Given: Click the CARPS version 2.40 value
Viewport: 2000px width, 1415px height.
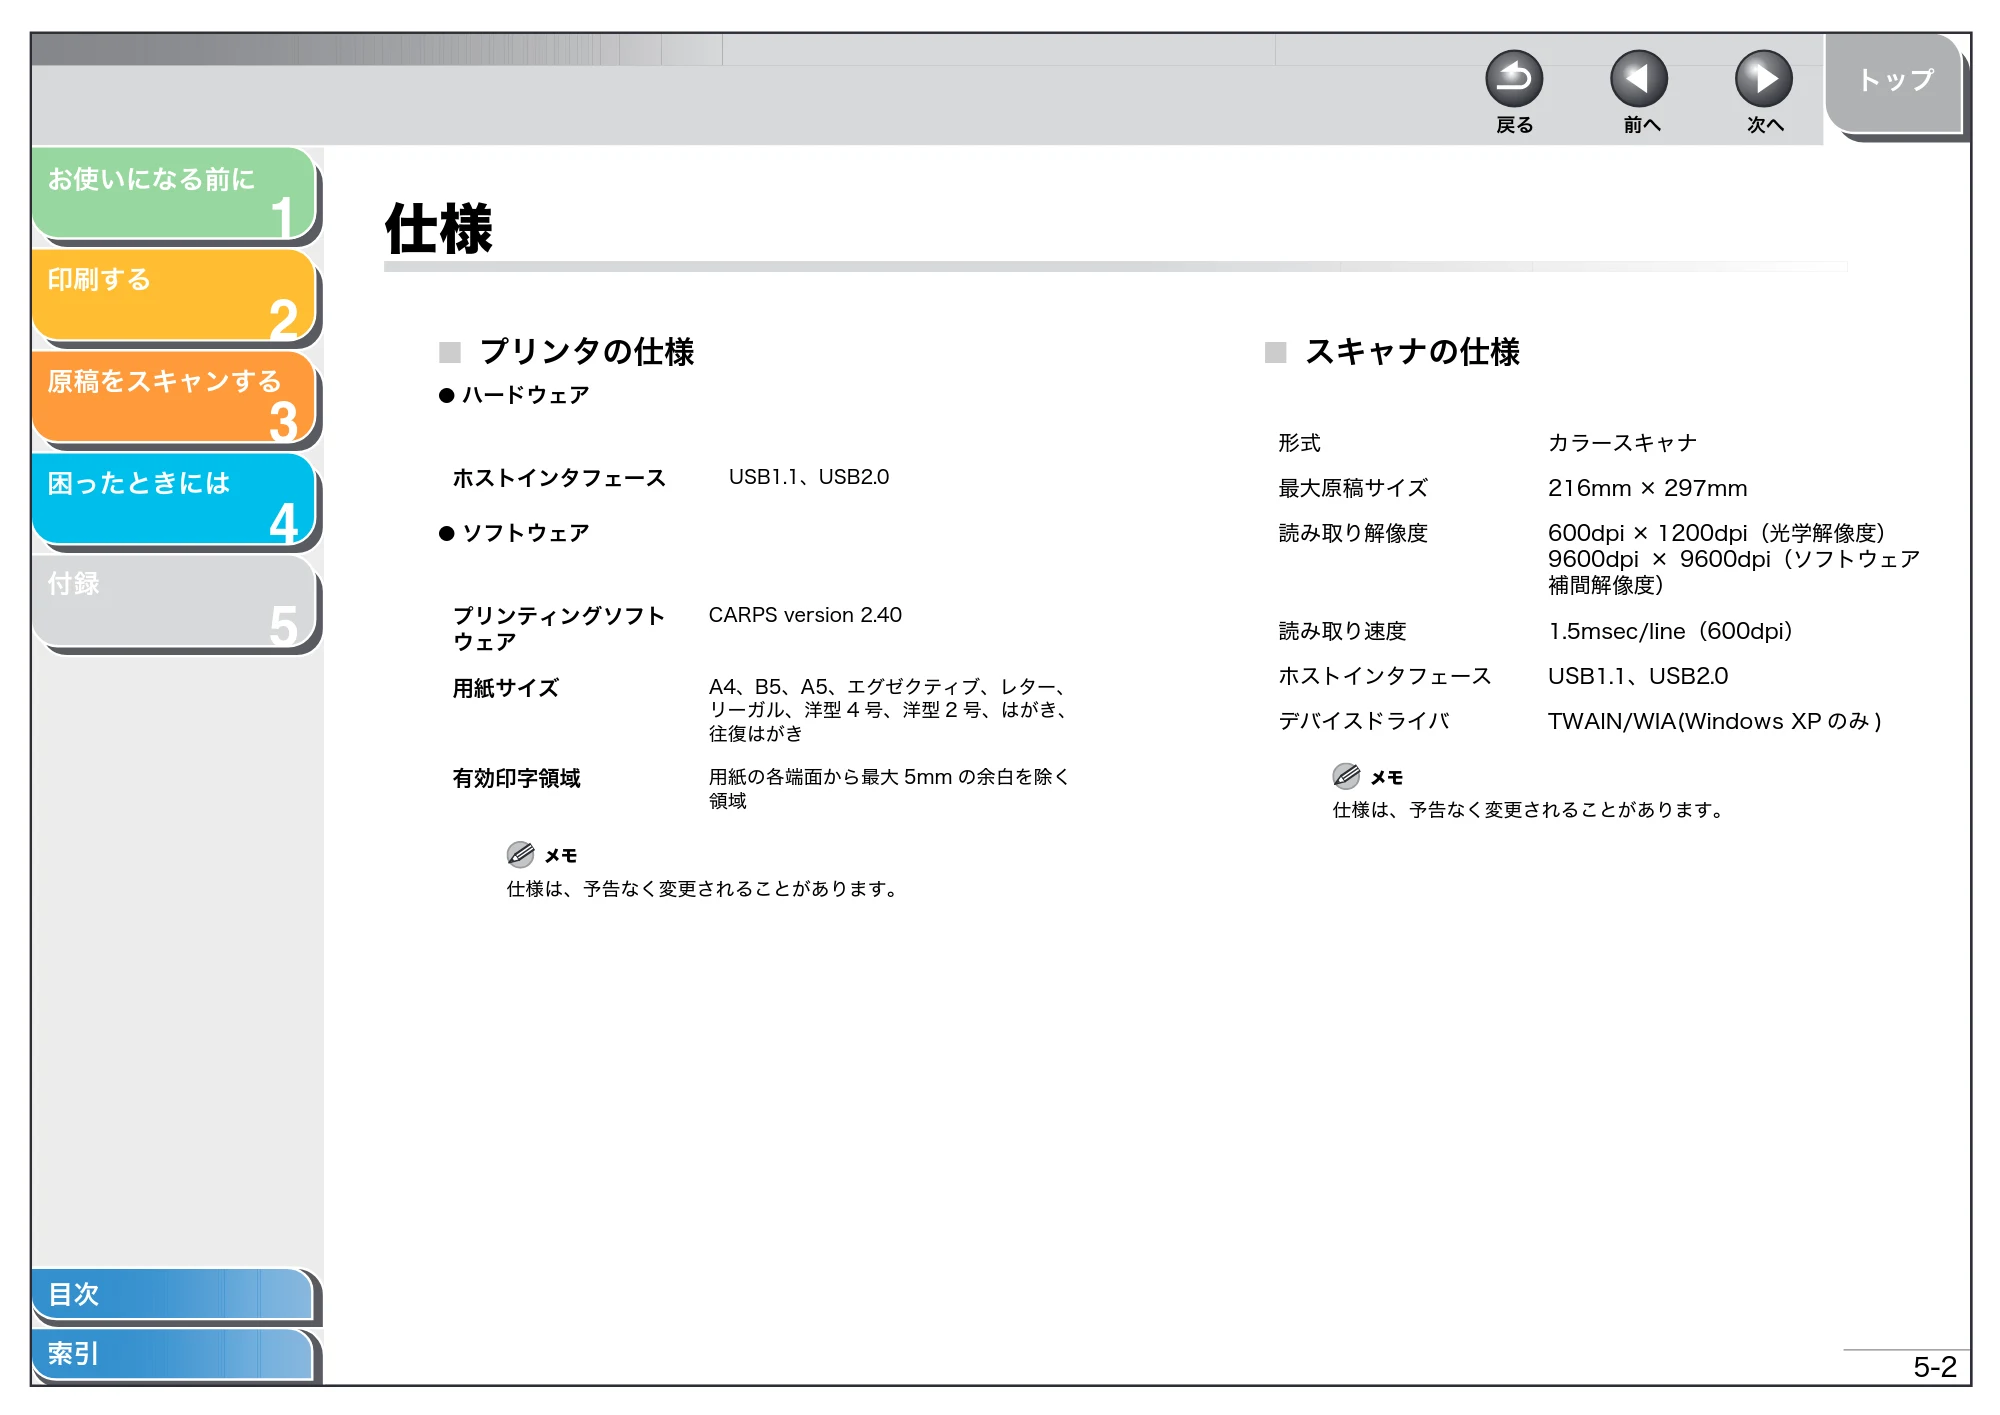Looking at the screenshot, I should tap(805, 615).
